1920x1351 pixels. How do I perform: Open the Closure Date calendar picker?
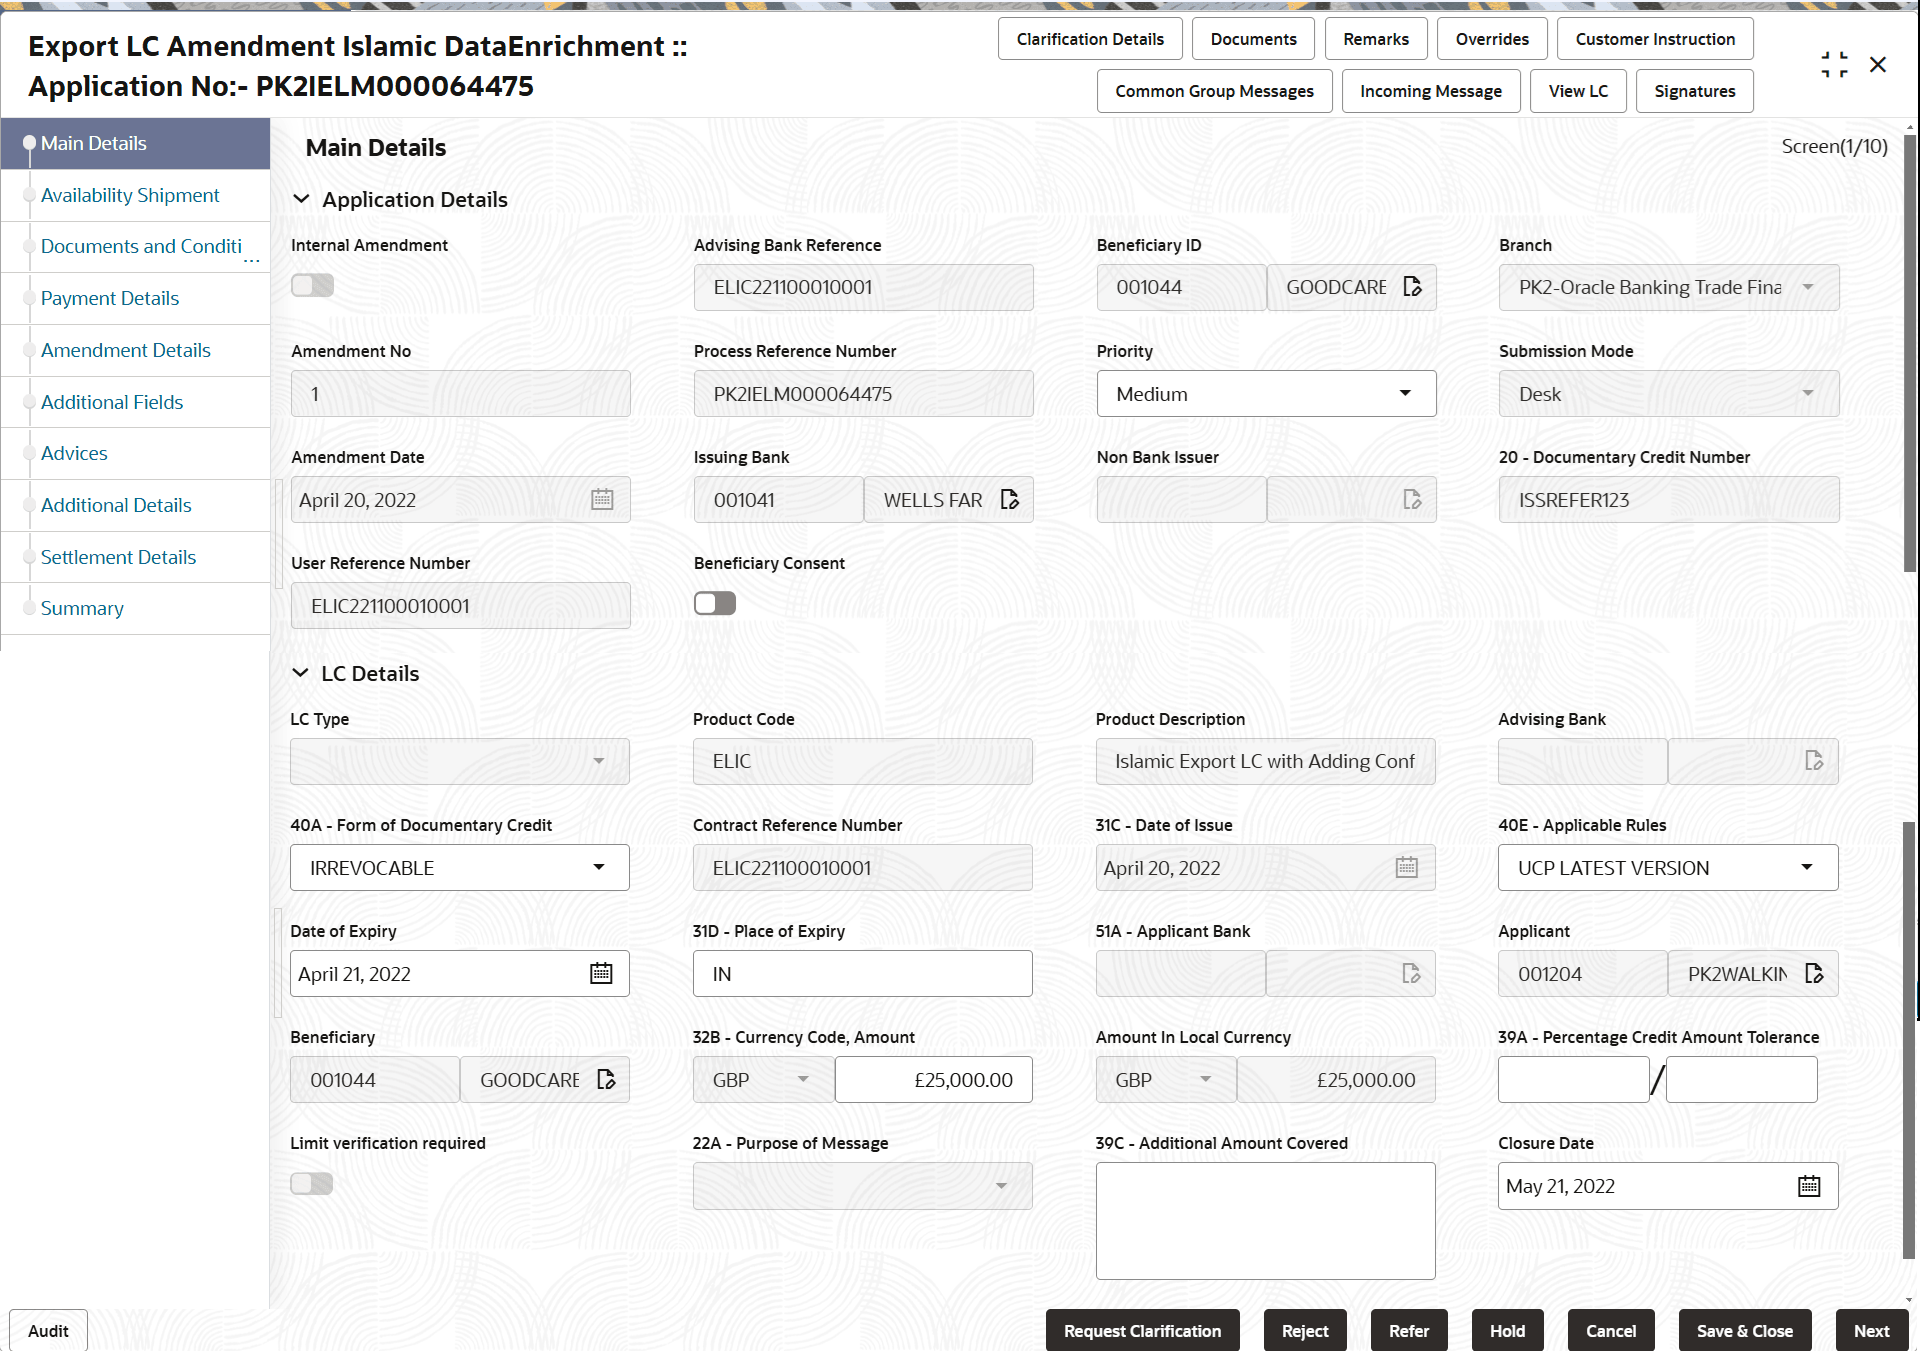1809,1186
